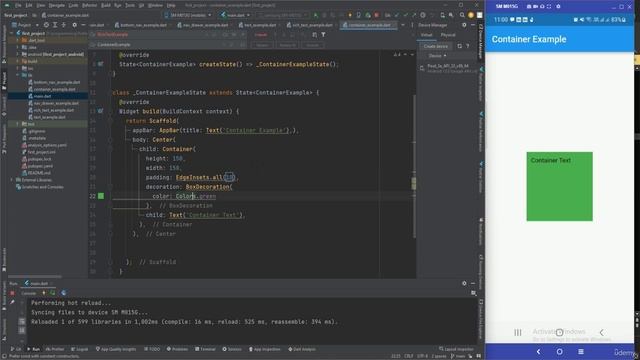Select Scratches and Consoles in tree
This screenshot has height=360, width=640.
(40, 187)
